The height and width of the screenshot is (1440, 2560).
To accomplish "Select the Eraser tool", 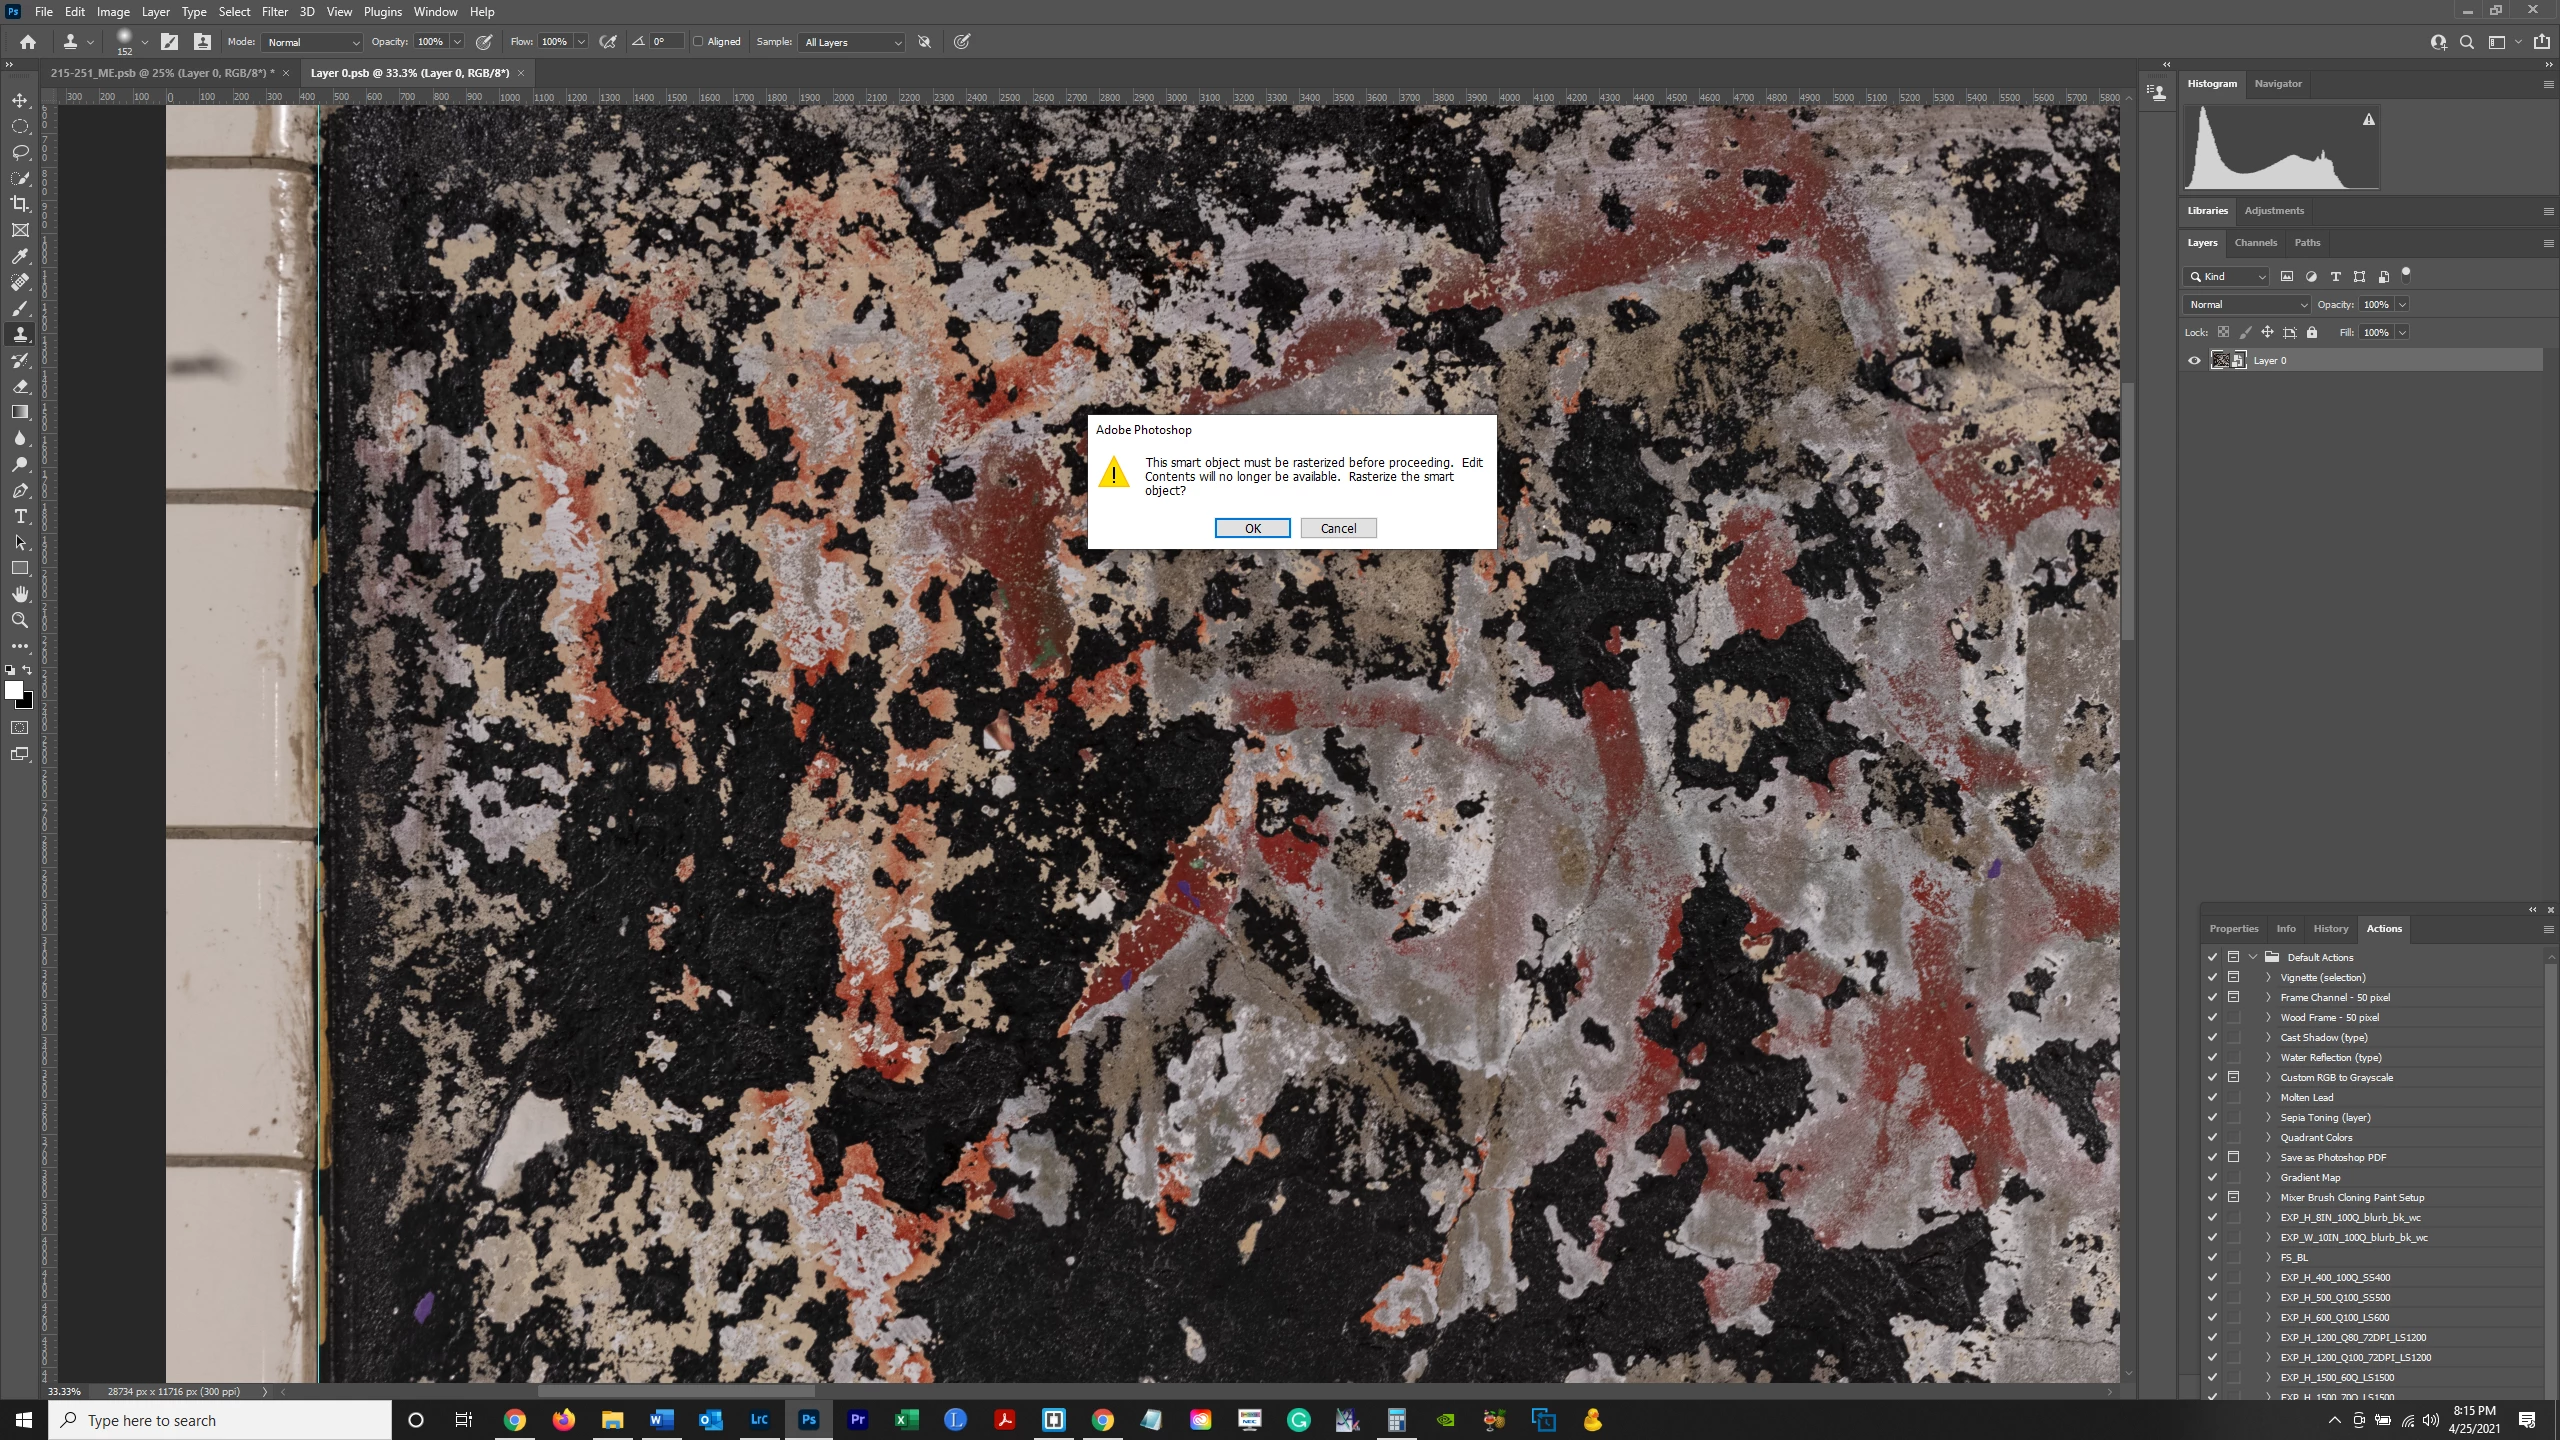I will (20, 386).
